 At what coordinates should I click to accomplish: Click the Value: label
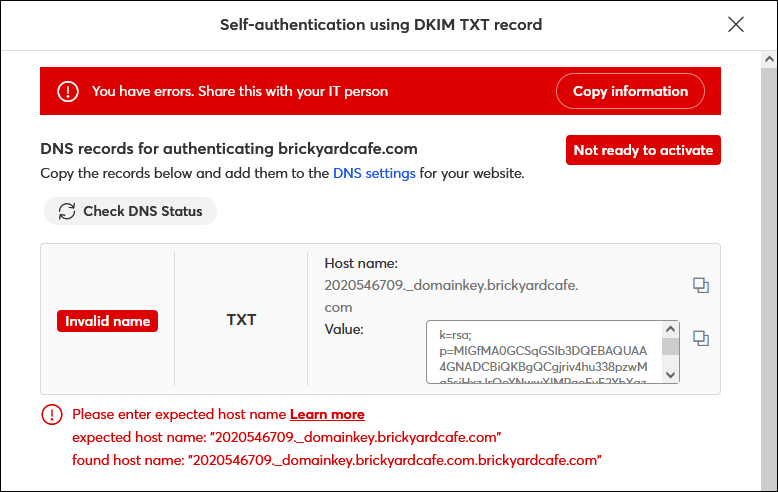(344, 329)
